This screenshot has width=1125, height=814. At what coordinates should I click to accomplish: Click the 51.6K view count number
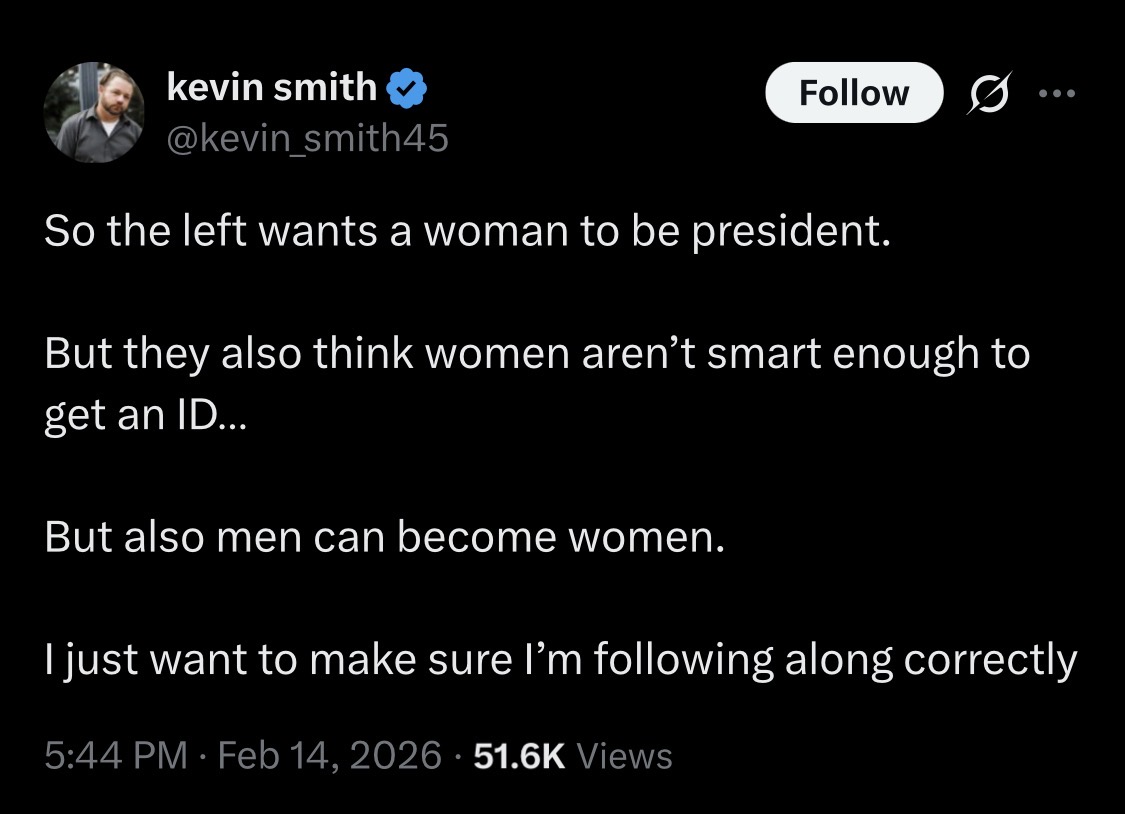pyautogui.click(x=517, y=755)
